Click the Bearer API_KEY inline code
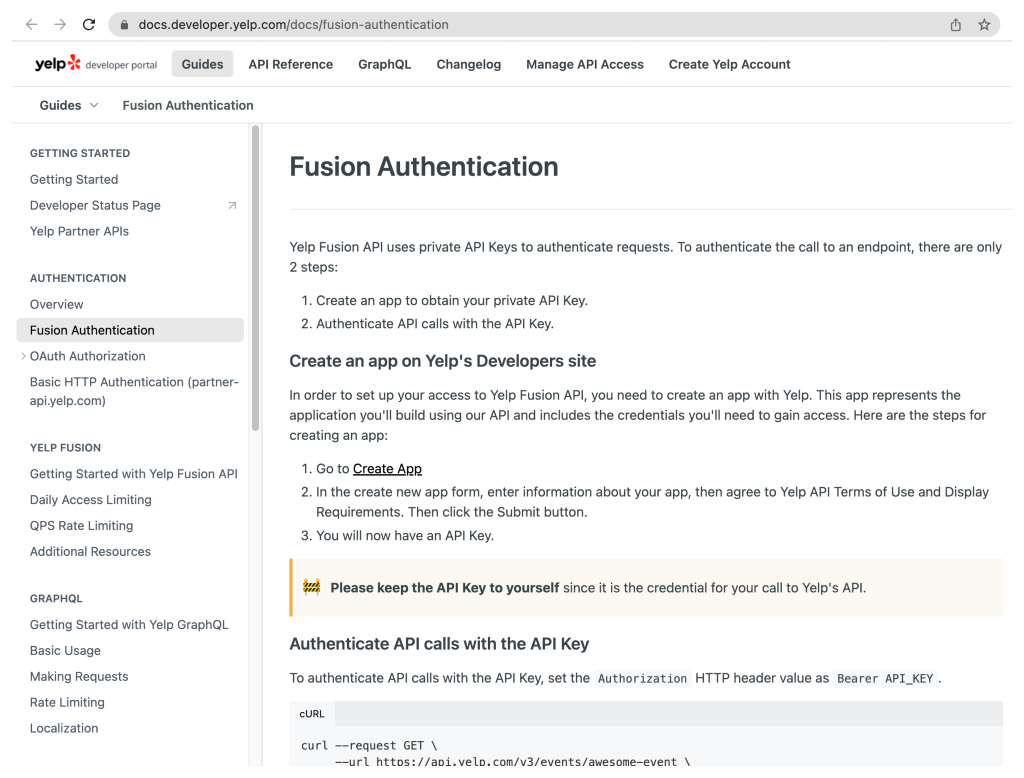Screen dimensions: 1024x778 coord(885,679)
